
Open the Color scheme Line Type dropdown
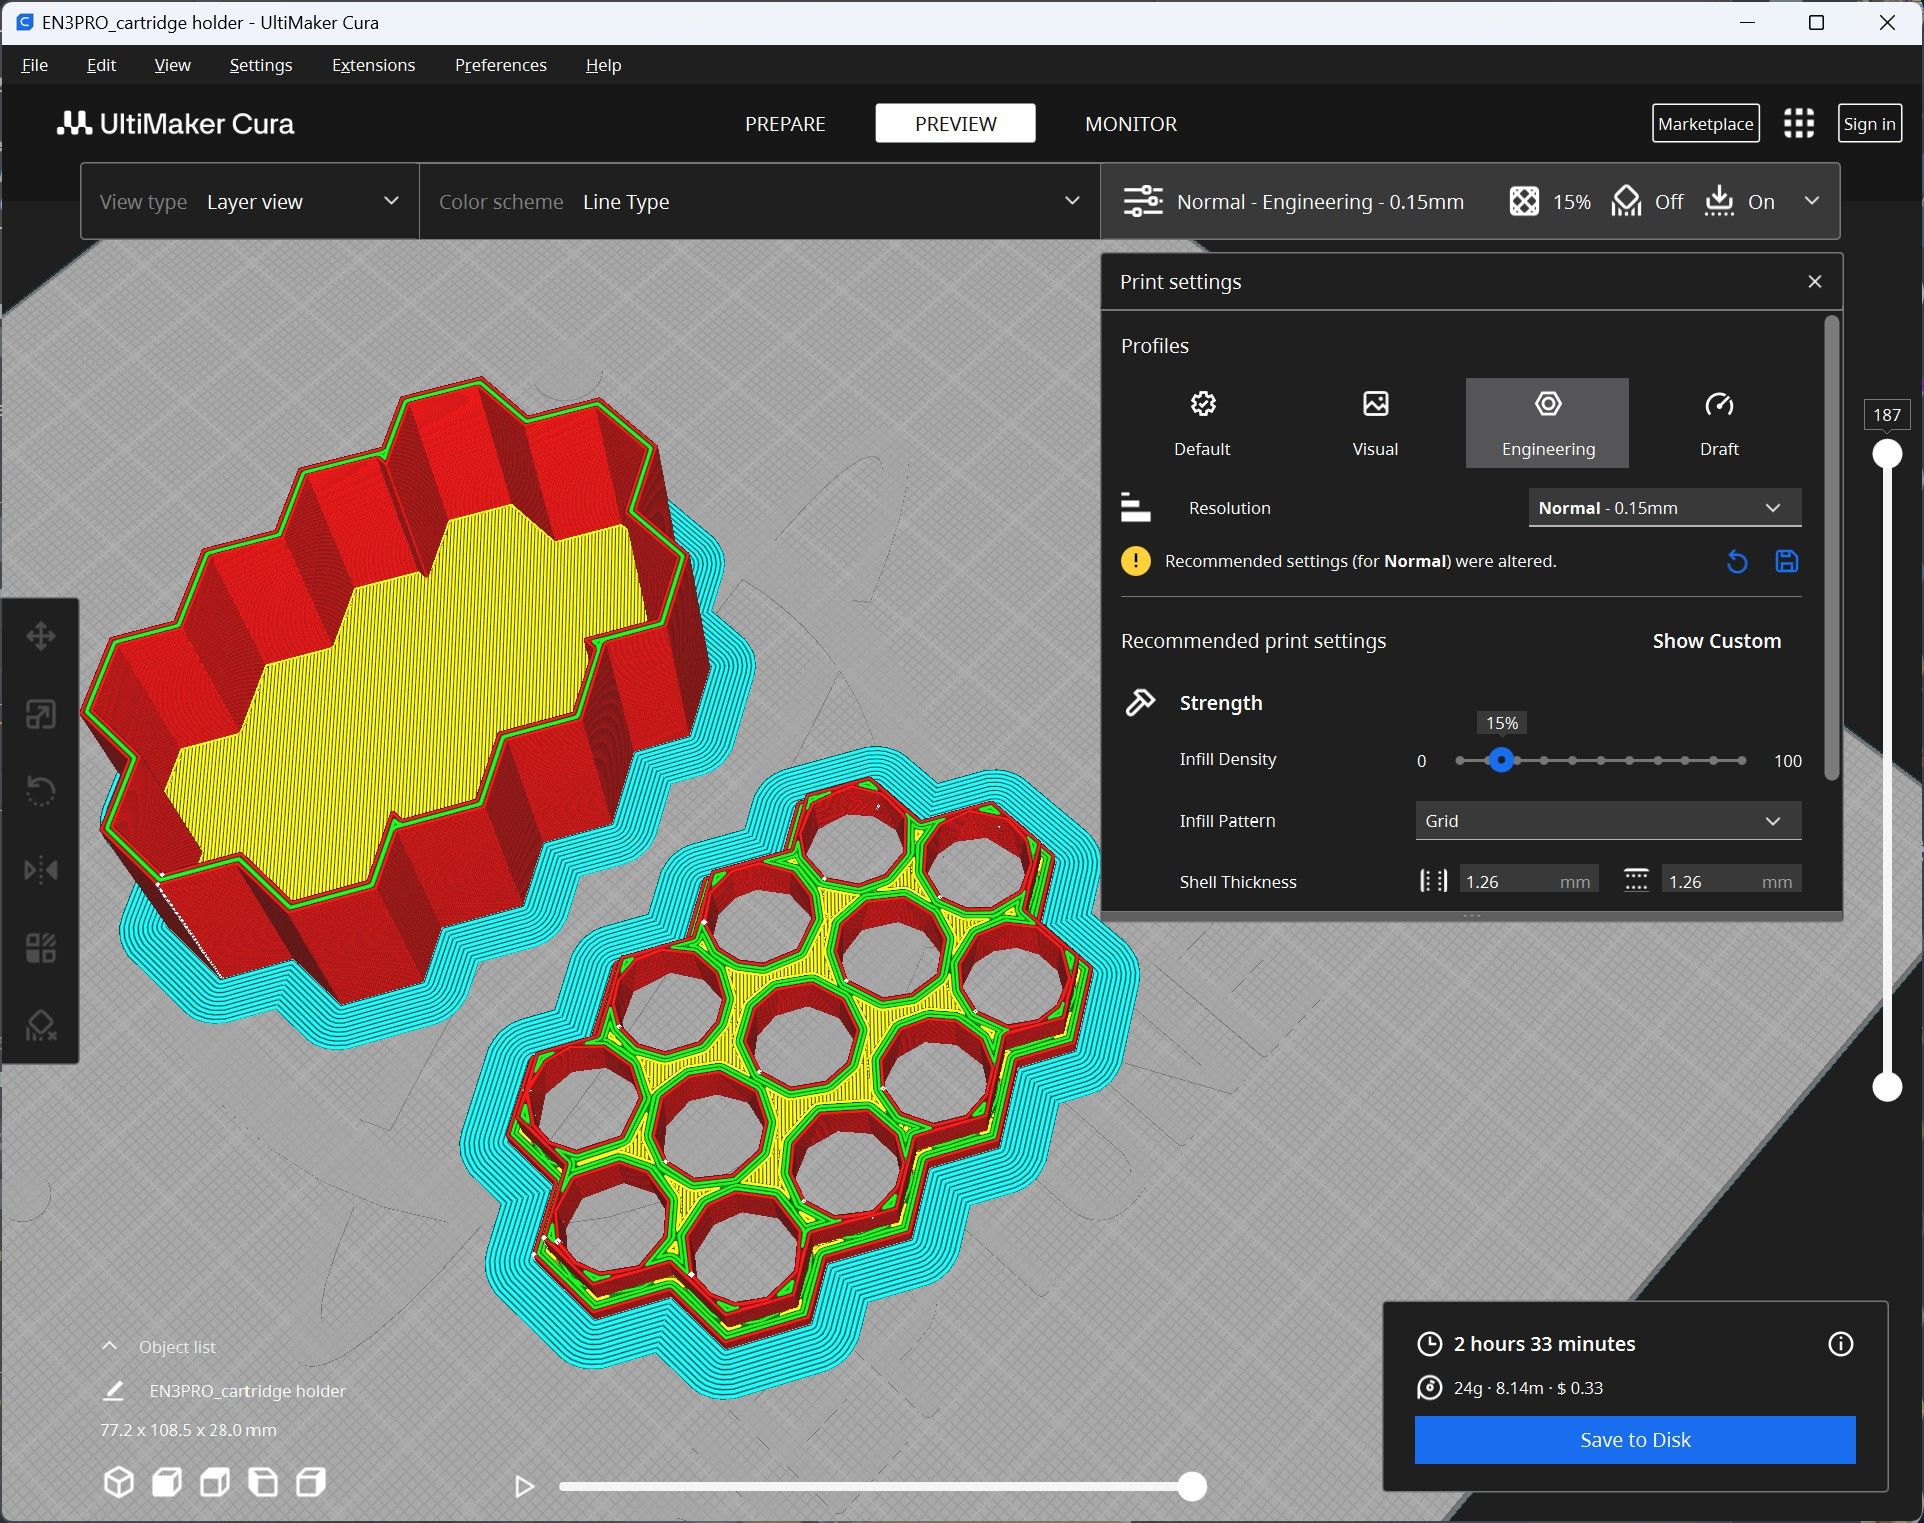click(760, 201)
